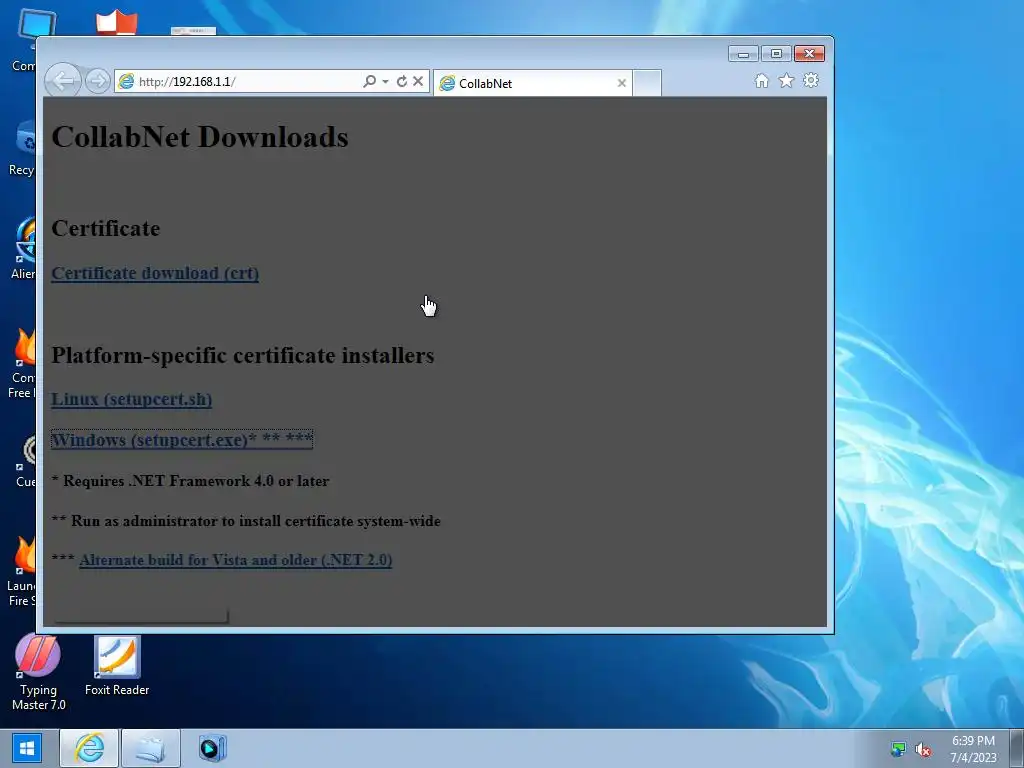Open Favorites star icon
This screenshot has width=1024, height=768.
(786, 80)
